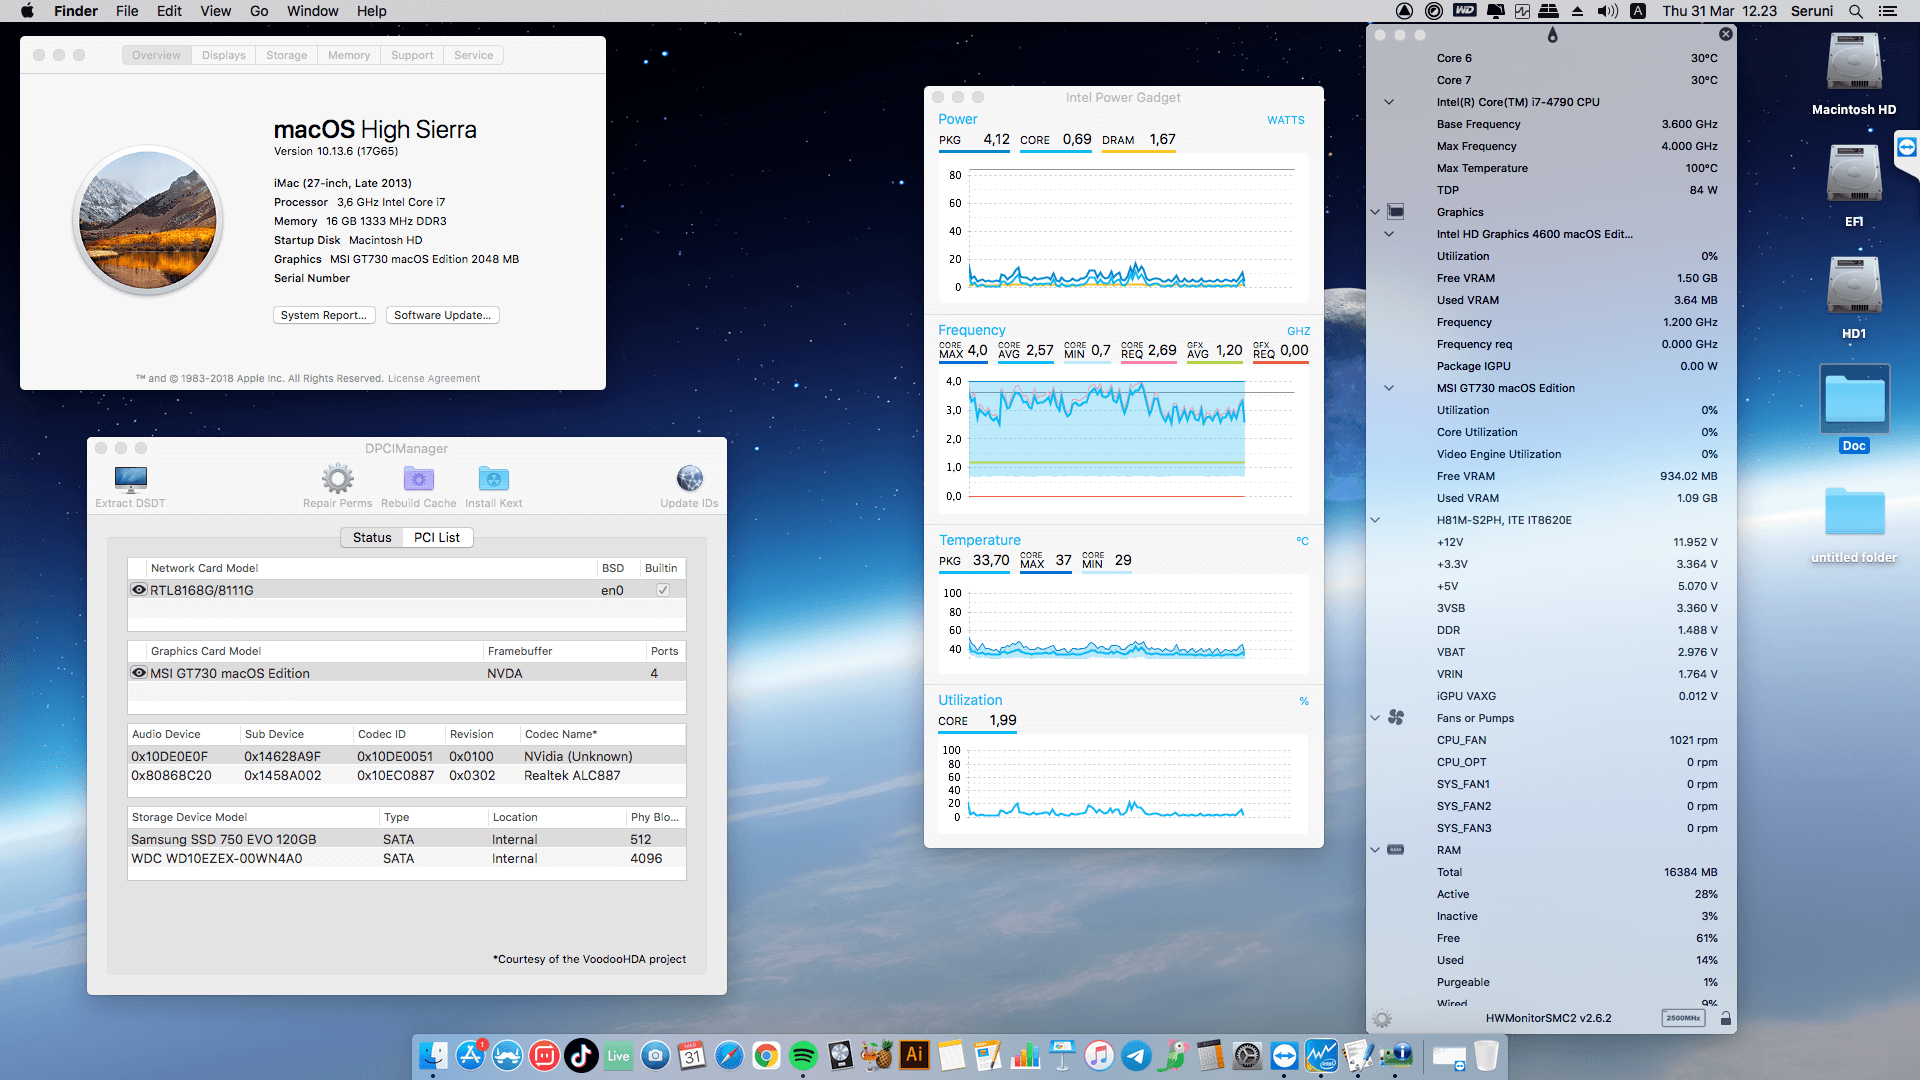
Task: Open Finder from the Dock
Action: click(433, 1055)
